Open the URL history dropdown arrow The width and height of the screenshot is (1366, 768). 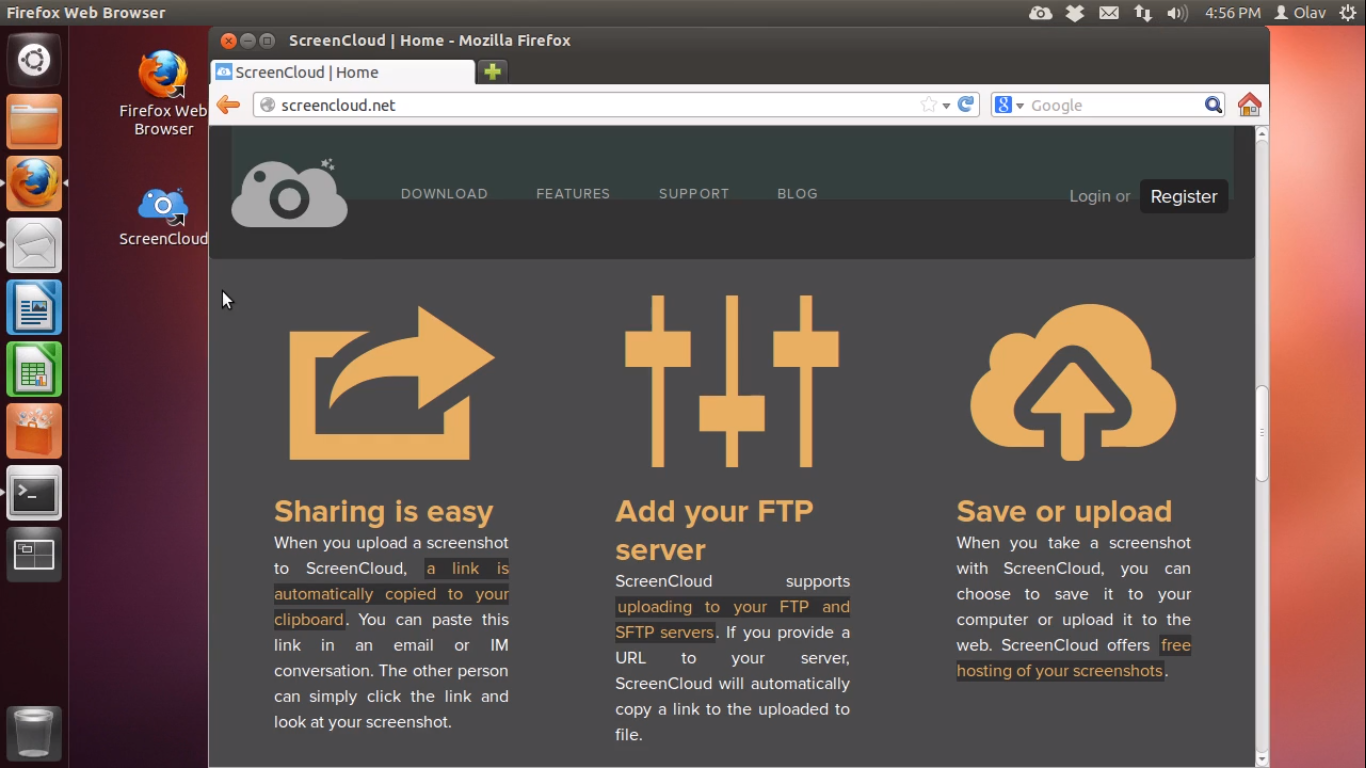coord(946,106)
